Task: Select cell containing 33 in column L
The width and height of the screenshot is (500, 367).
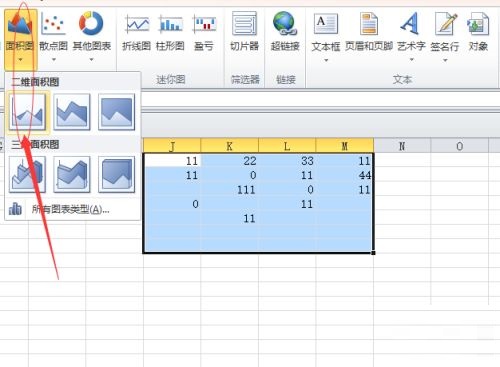Action: coord(287,161)
